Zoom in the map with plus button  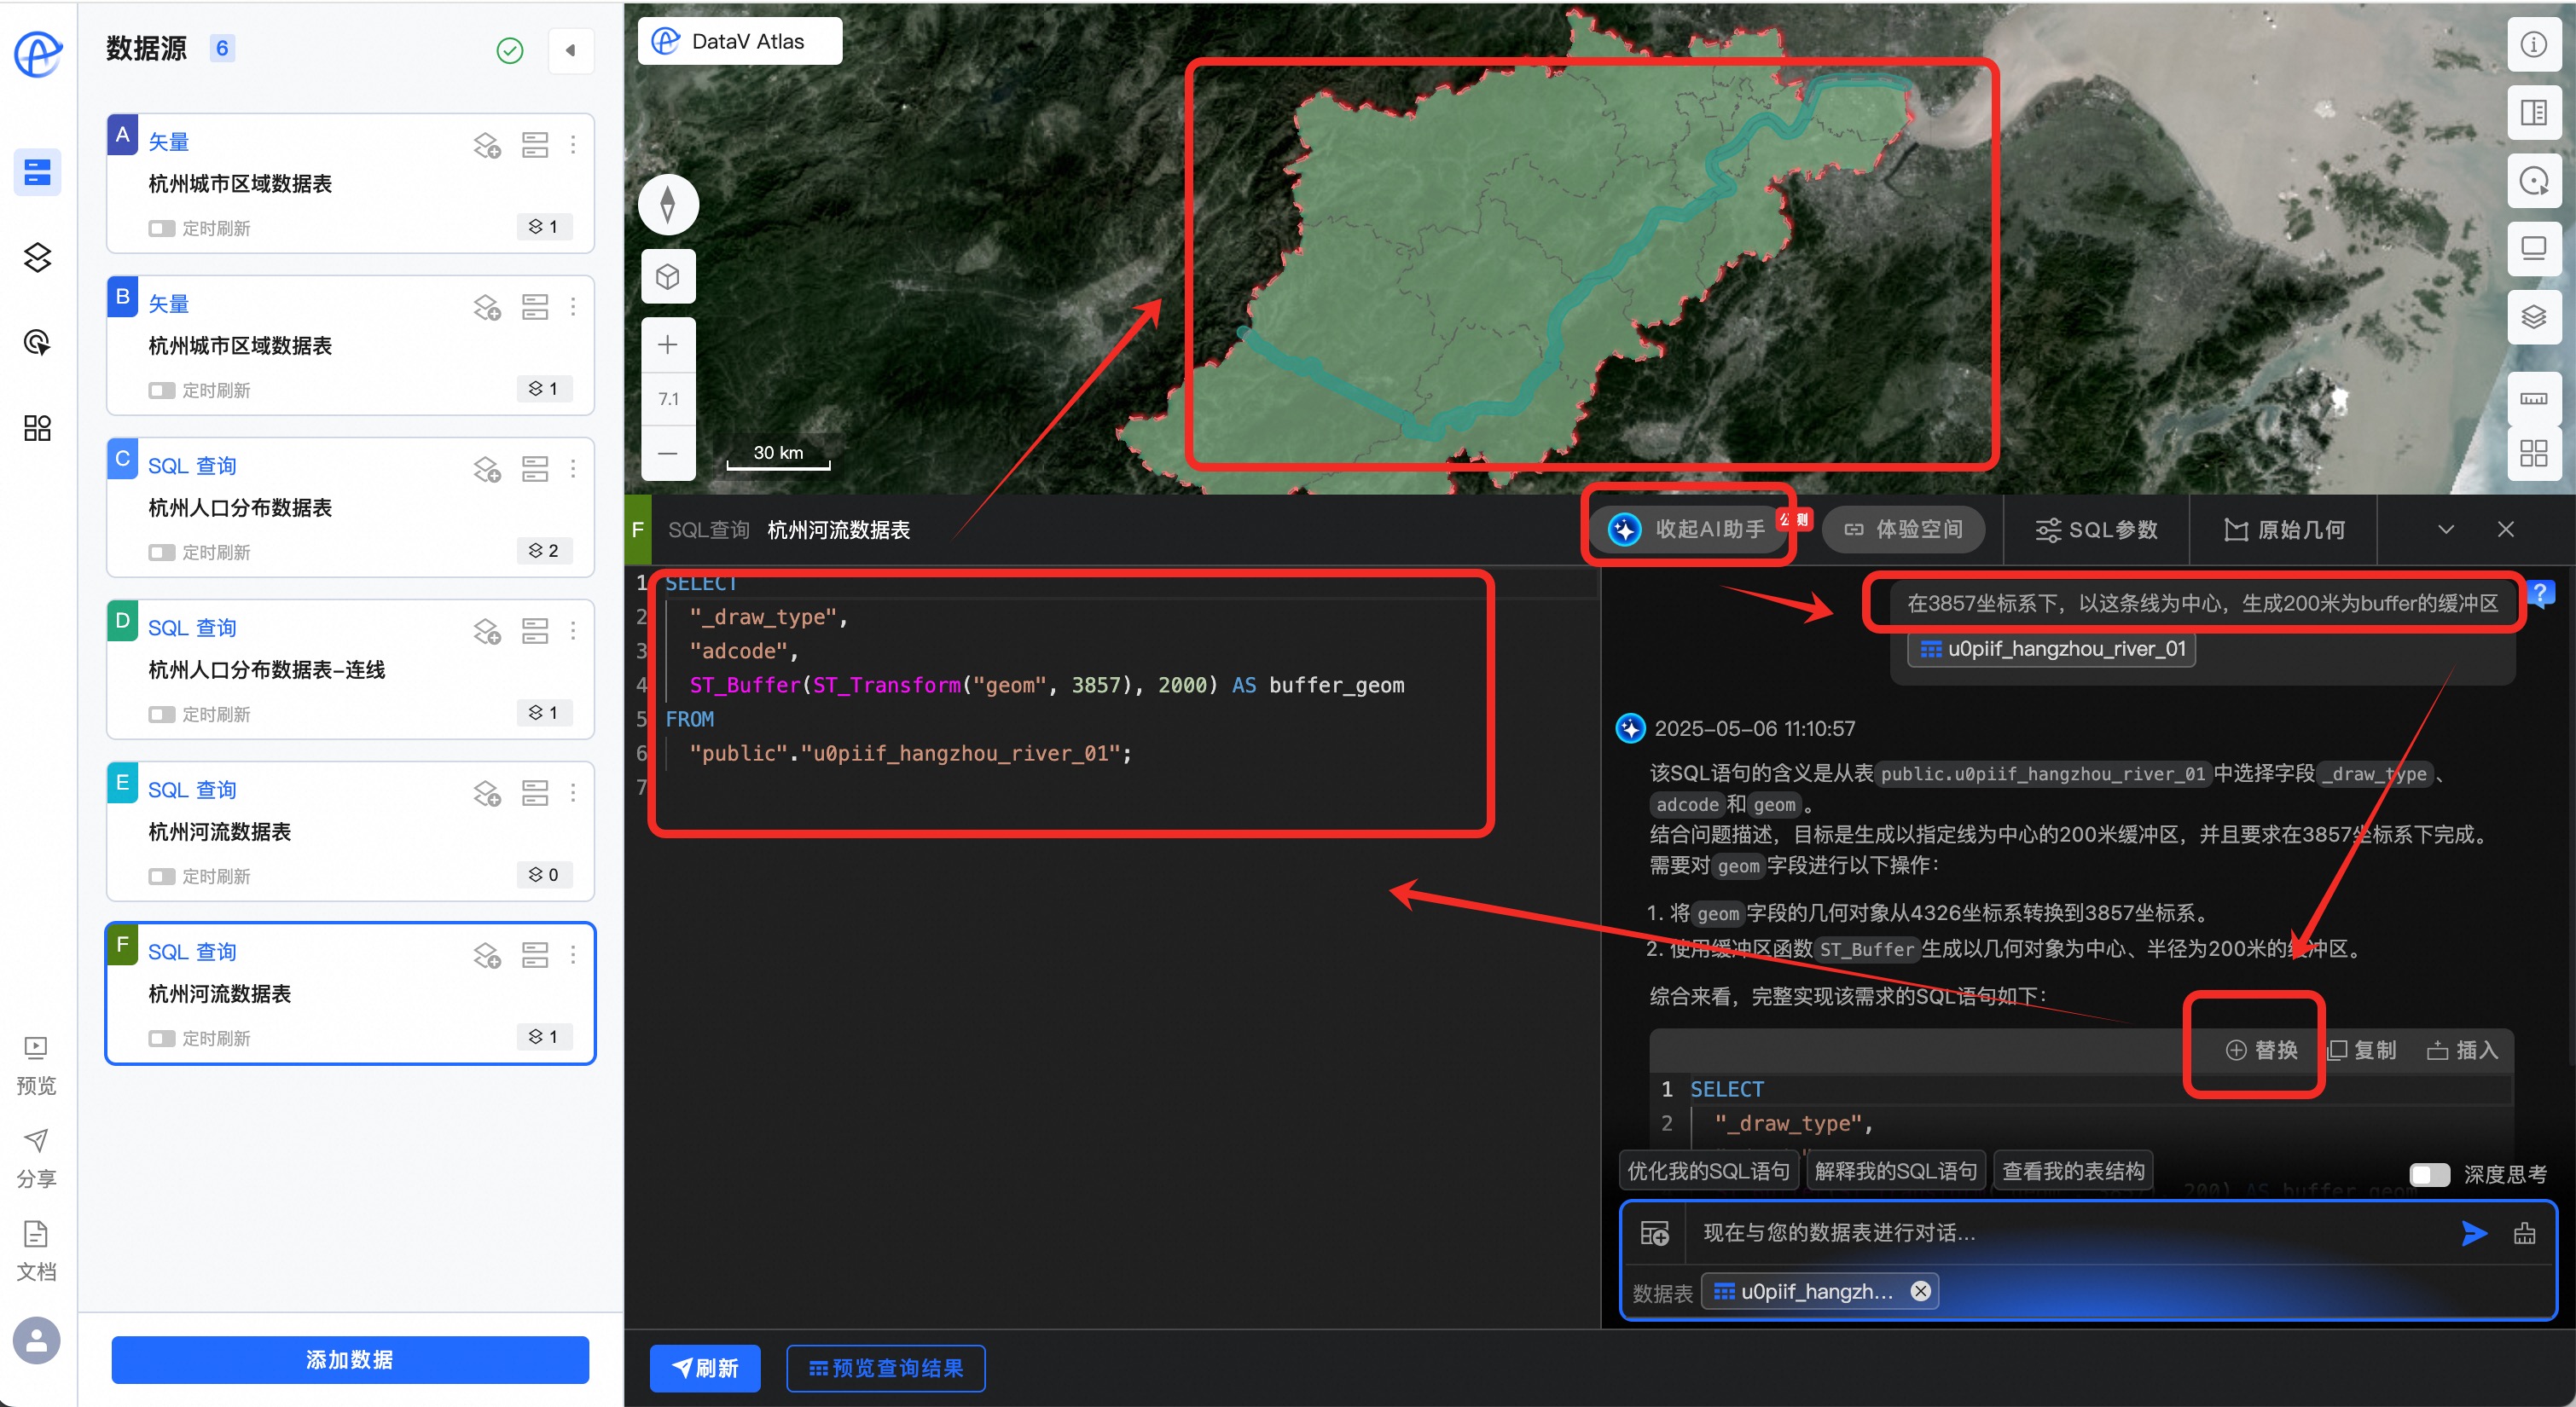(x=667, y=345)
